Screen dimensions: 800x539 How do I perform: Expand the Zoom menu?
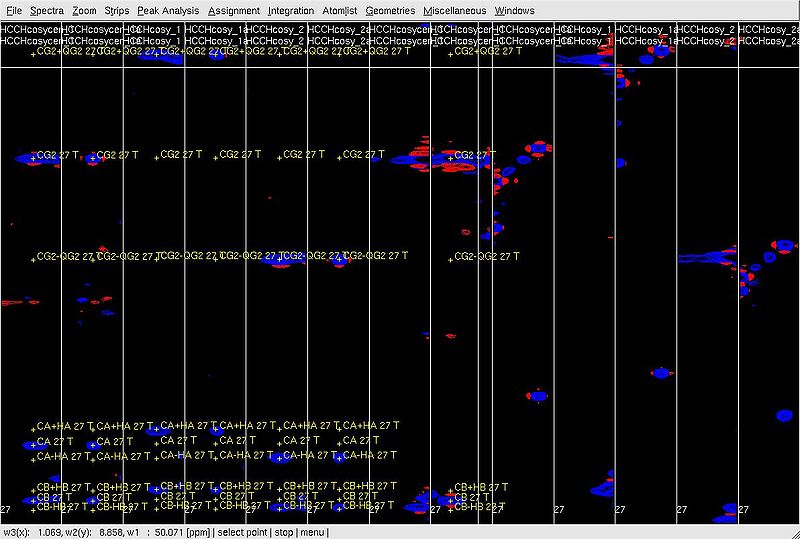coord(84,10)
